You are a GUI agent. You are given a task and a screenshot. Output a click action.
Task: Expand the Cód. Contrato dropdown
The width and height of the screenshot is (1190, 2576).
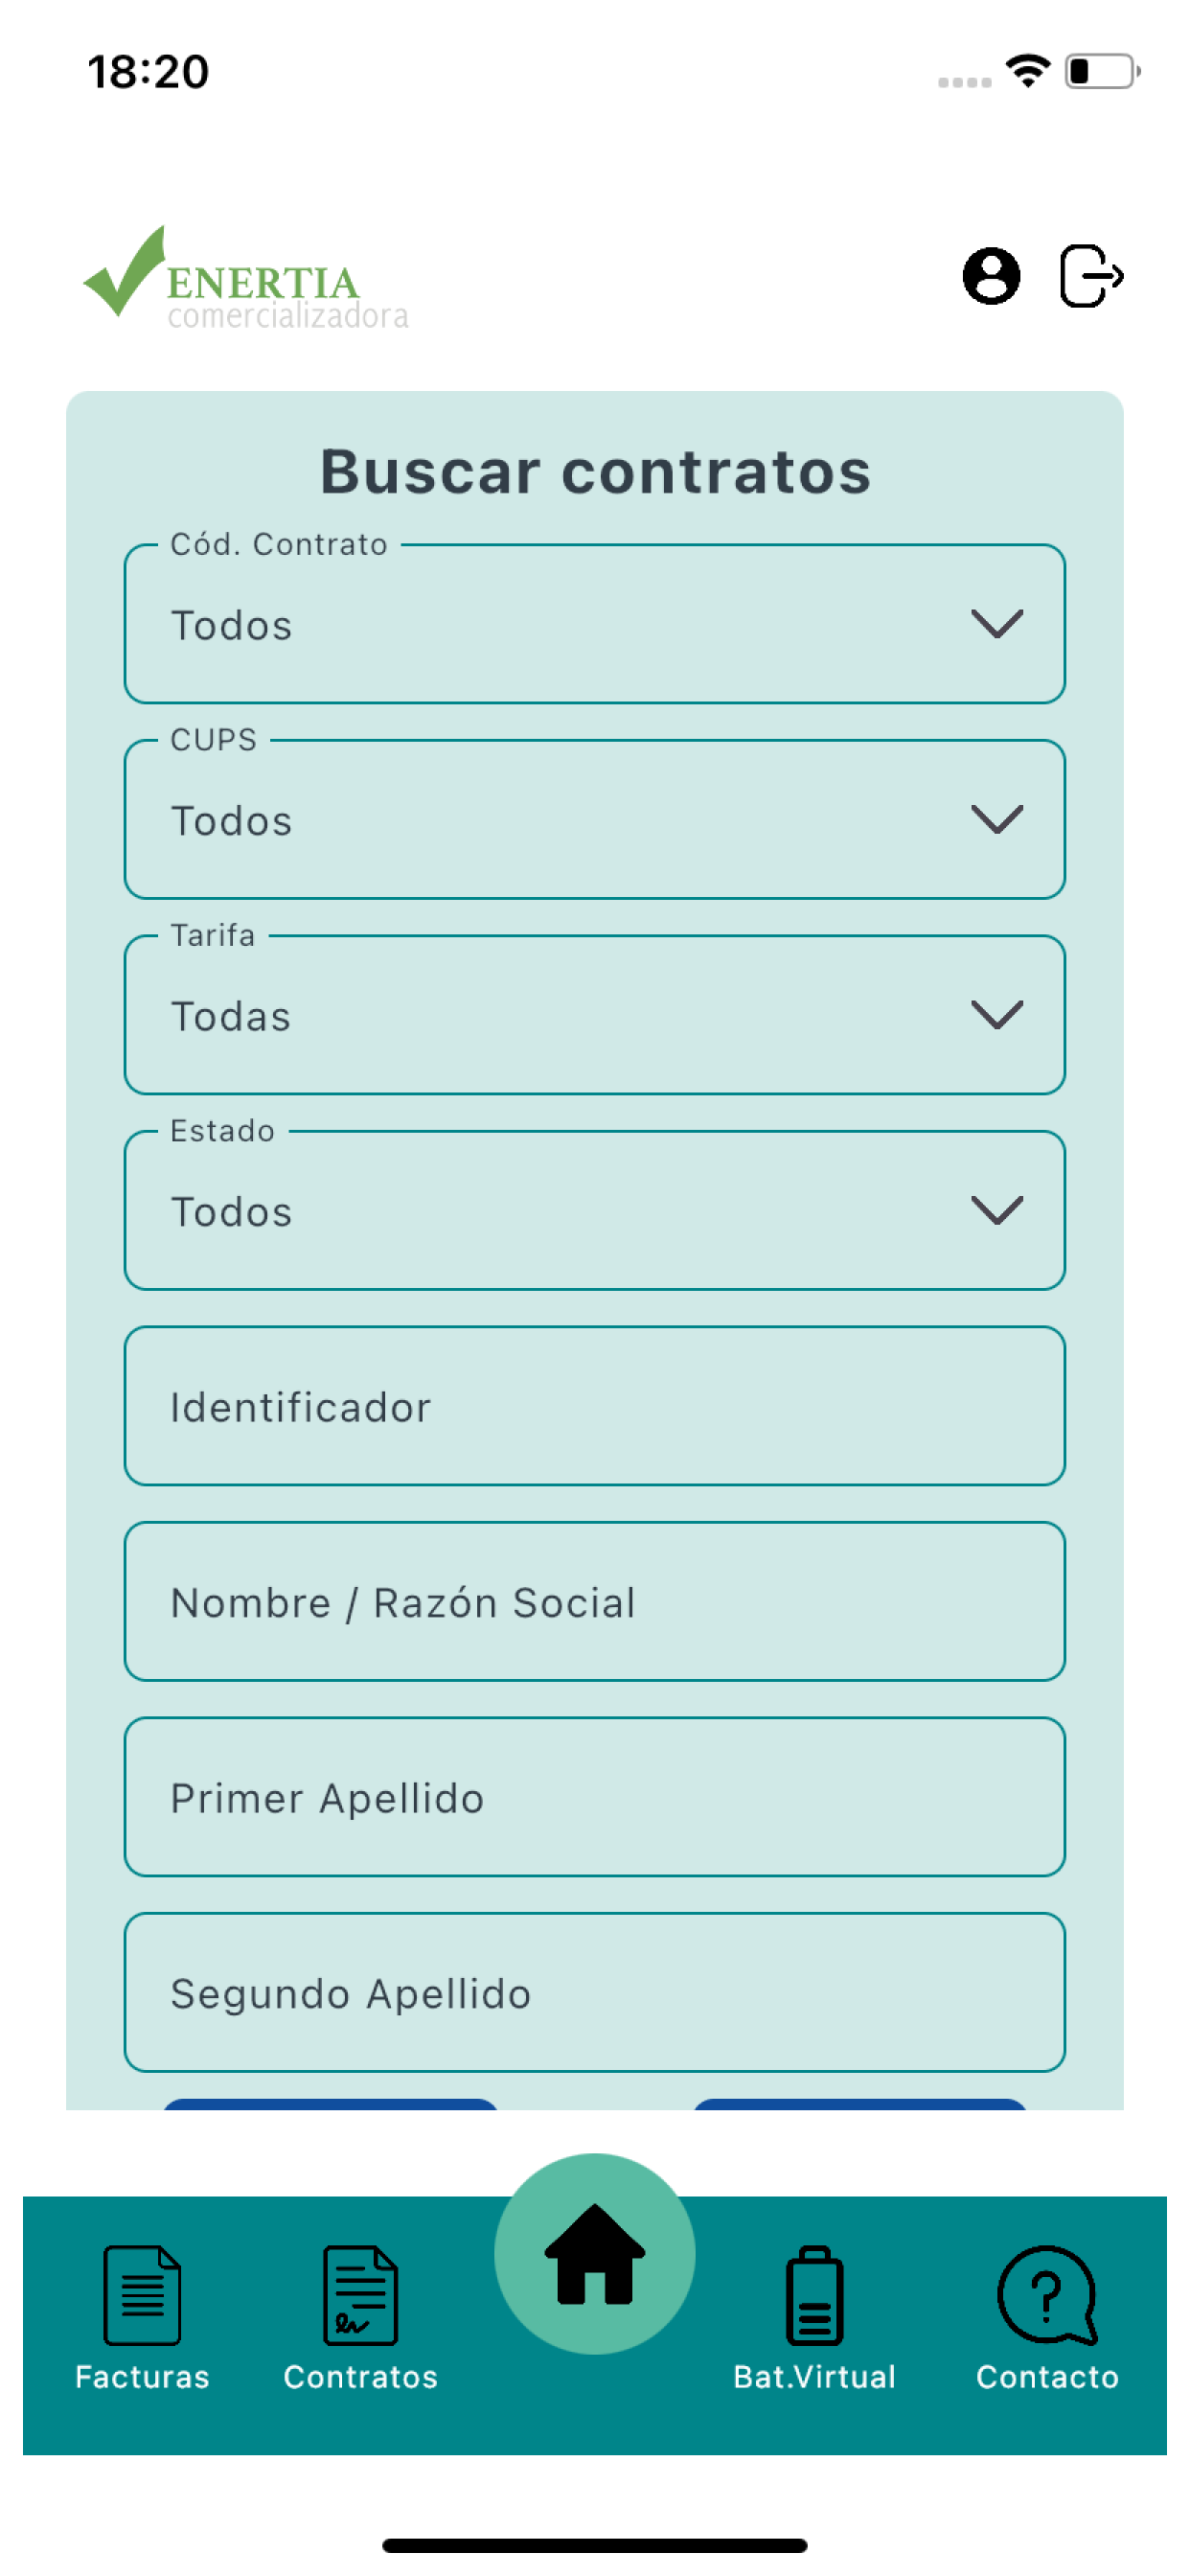pyautogui.click(x=595, y=624)
